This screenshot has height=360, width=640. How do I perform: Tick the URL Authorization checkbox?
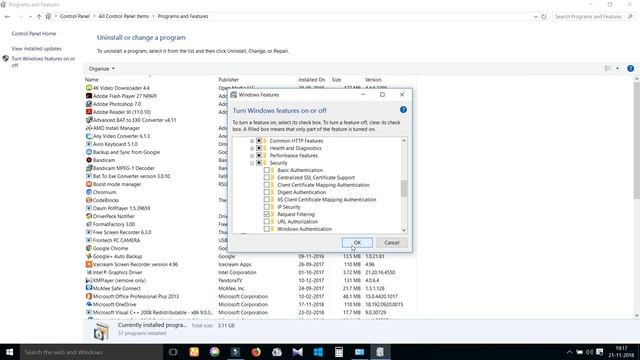267,222
